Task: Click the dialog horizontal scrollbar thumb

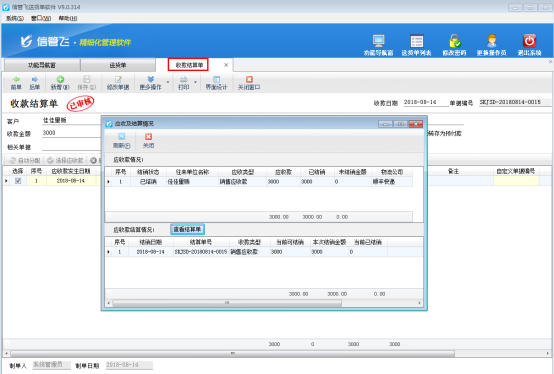Action: click(227, 303)
